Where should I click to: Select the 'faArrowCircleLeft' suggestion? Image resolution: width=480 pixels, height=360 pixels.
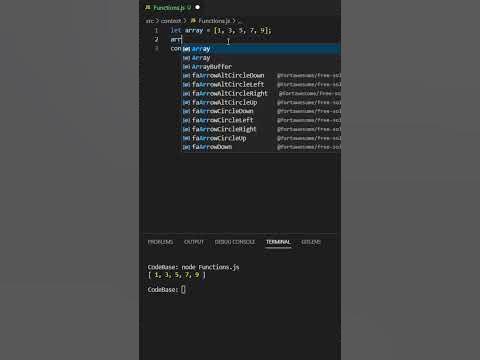pos(261,120)
